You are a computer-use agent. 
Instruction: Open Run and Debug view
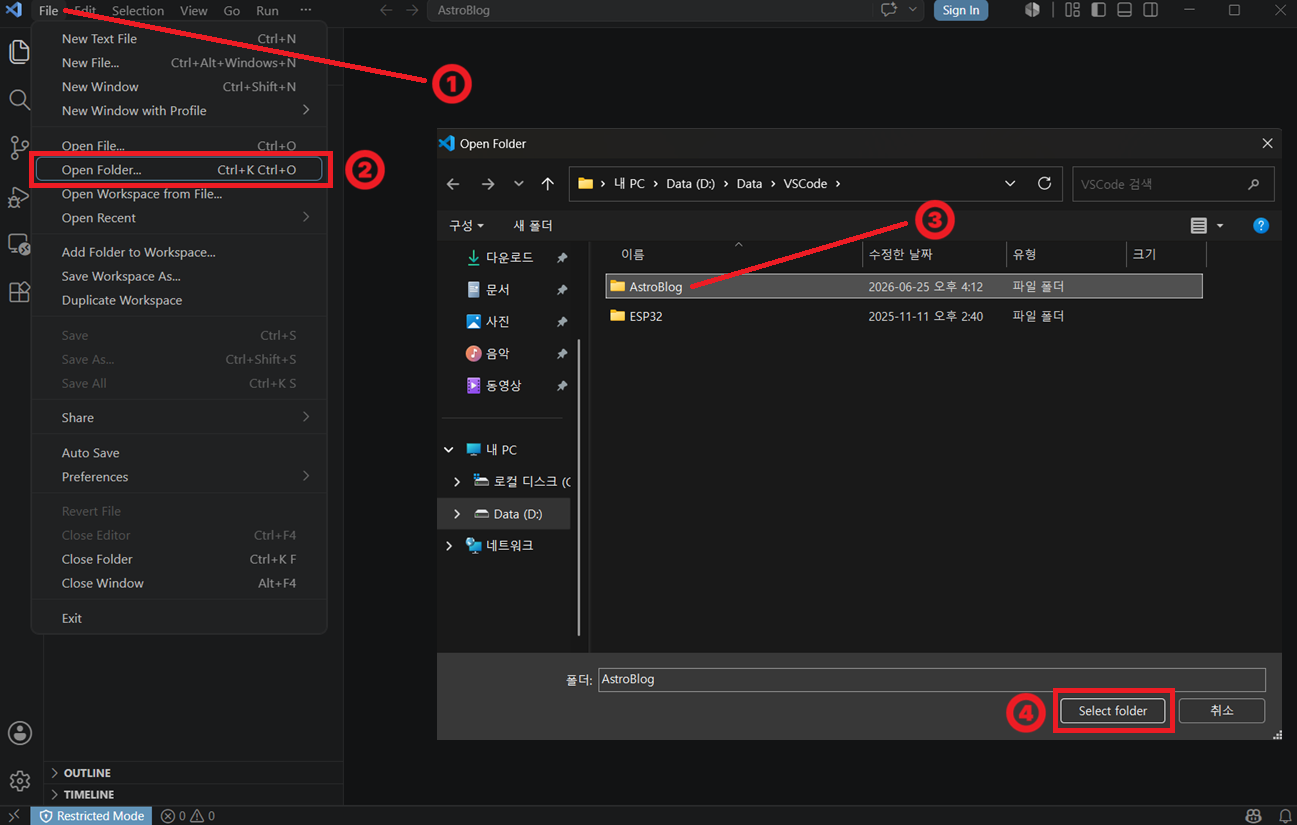tap(19, 196)
